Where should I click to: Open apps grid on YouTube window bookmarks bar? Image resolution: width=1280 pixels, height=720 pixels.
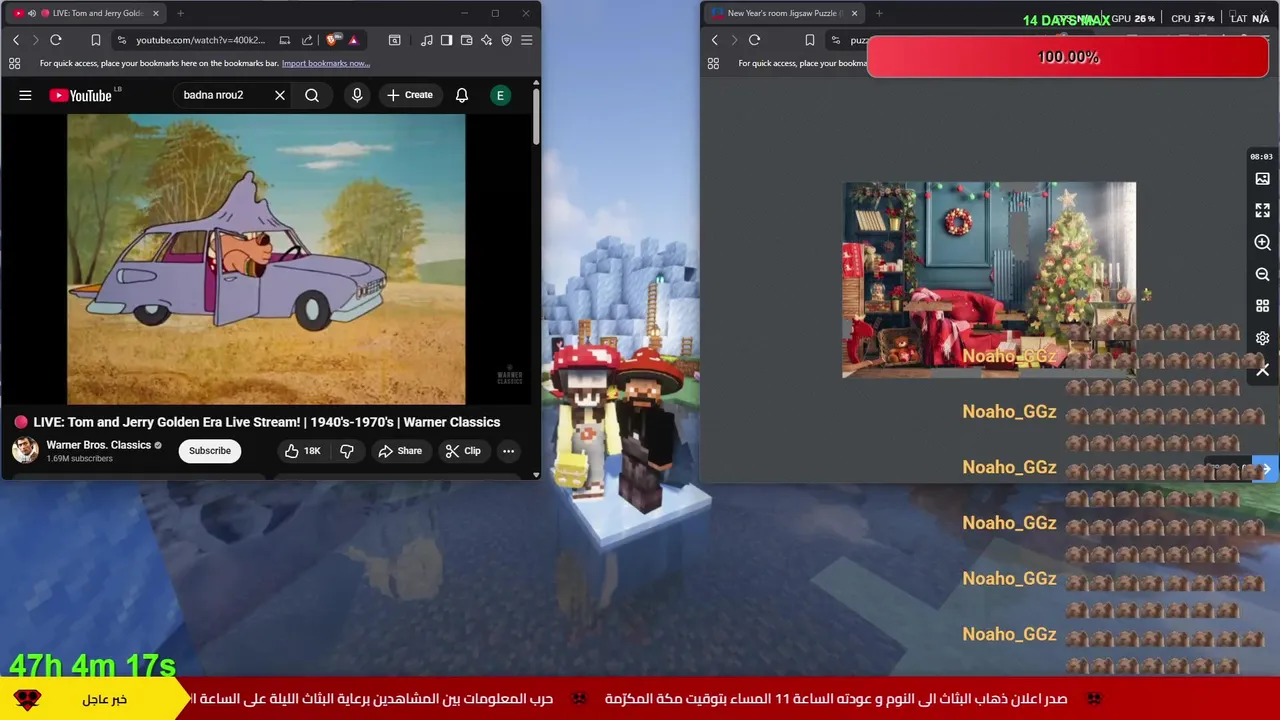coord(14,63)
